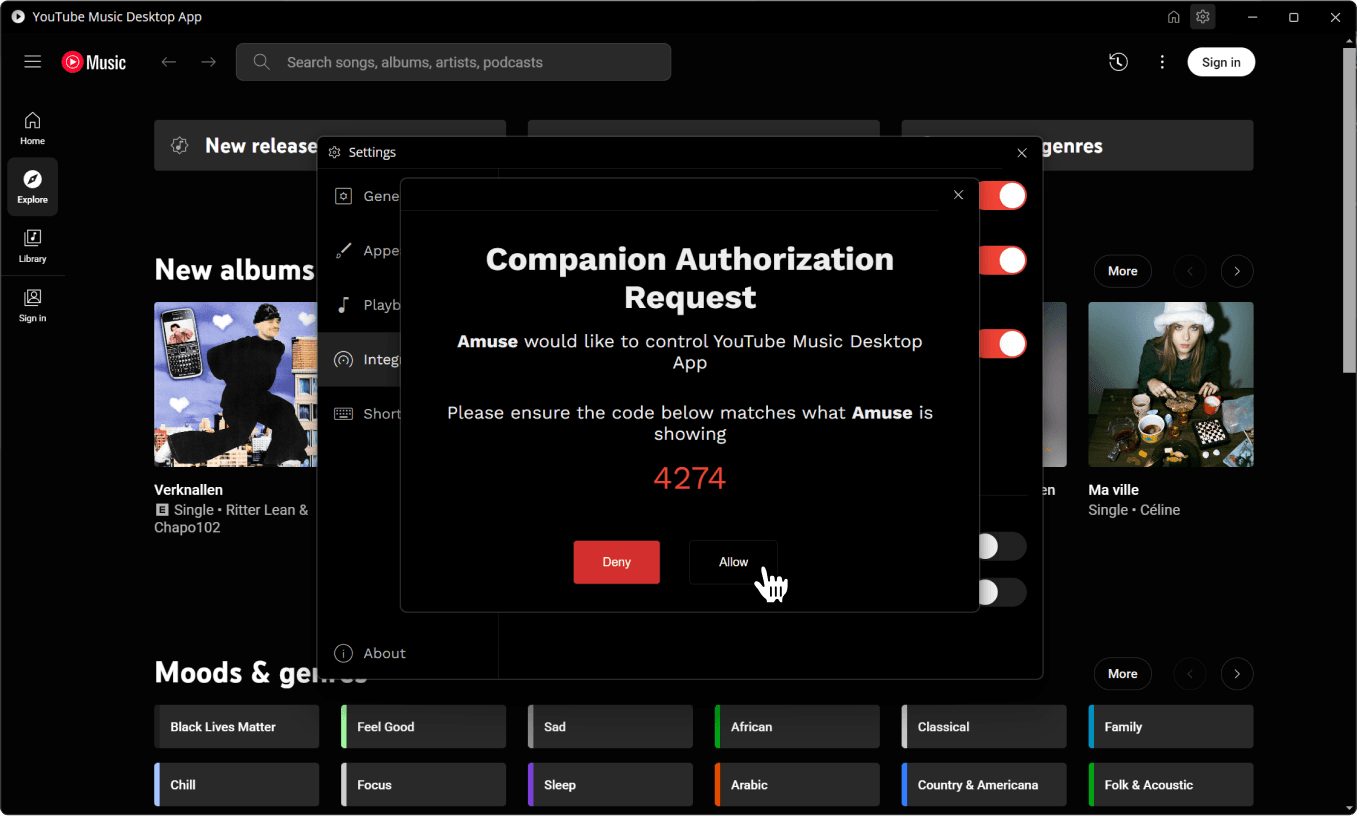1357x816 pixels.
Task: Show next Moods & genres with right chevron
Action: pos(1237,674)
